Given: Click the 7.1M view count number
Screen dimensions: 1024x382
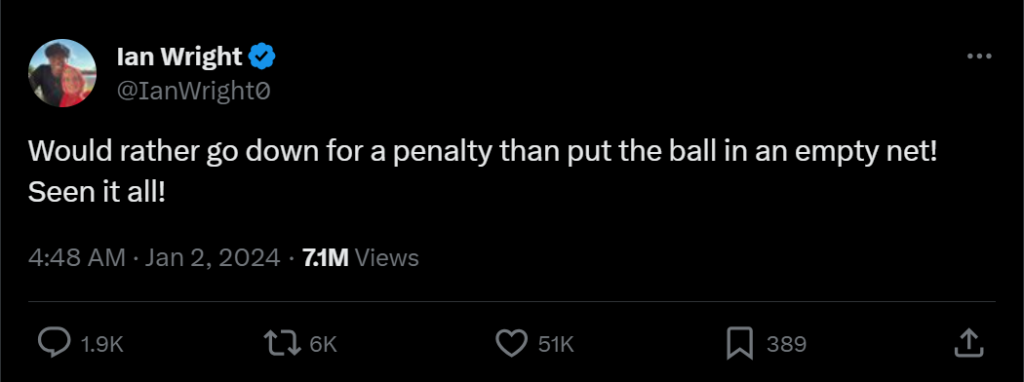Looking at the screenshot, I should 325,258.
